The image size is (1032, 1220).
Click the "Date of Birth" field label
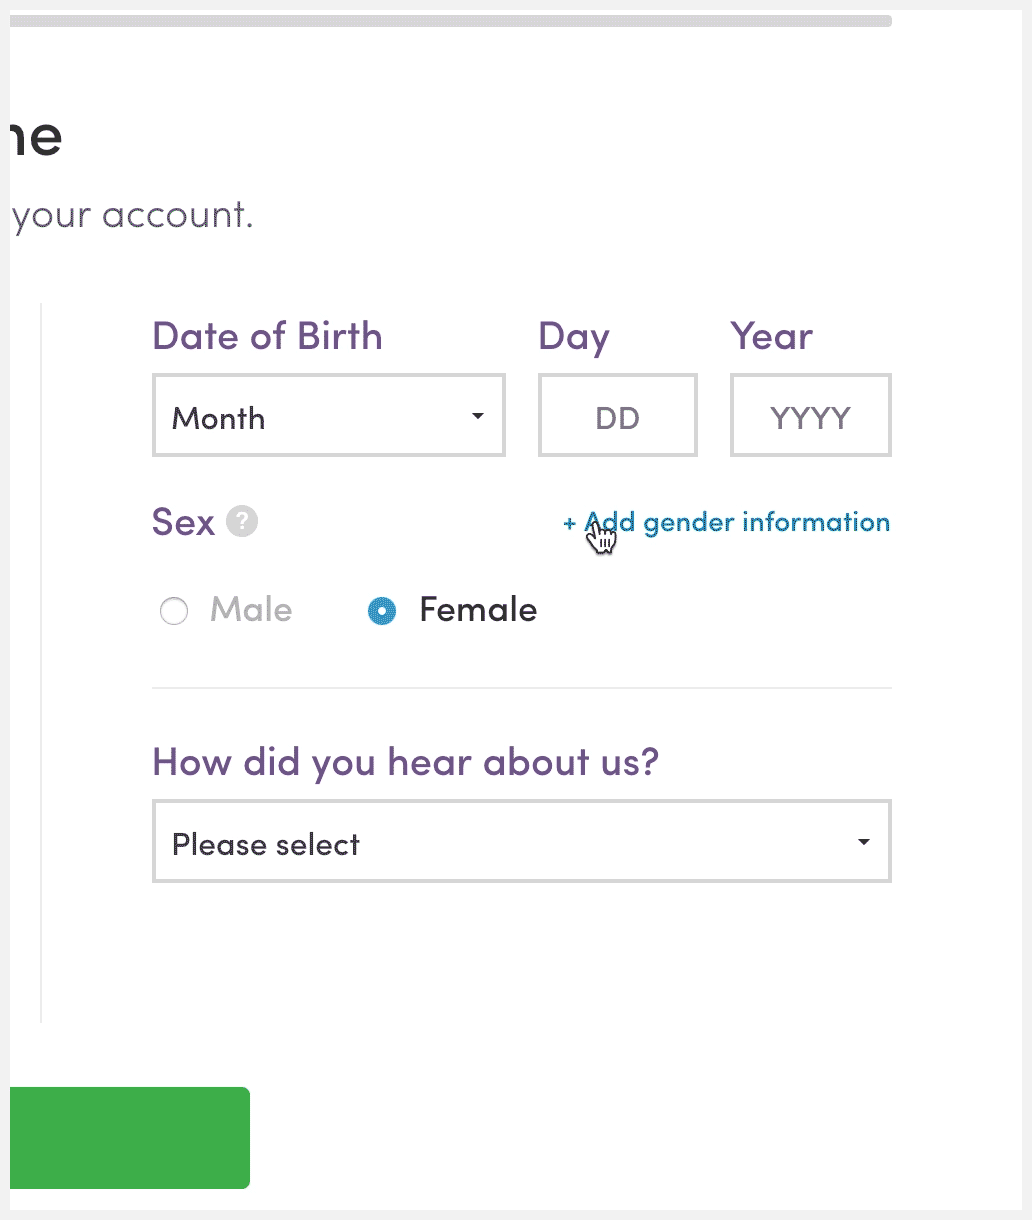267,336
